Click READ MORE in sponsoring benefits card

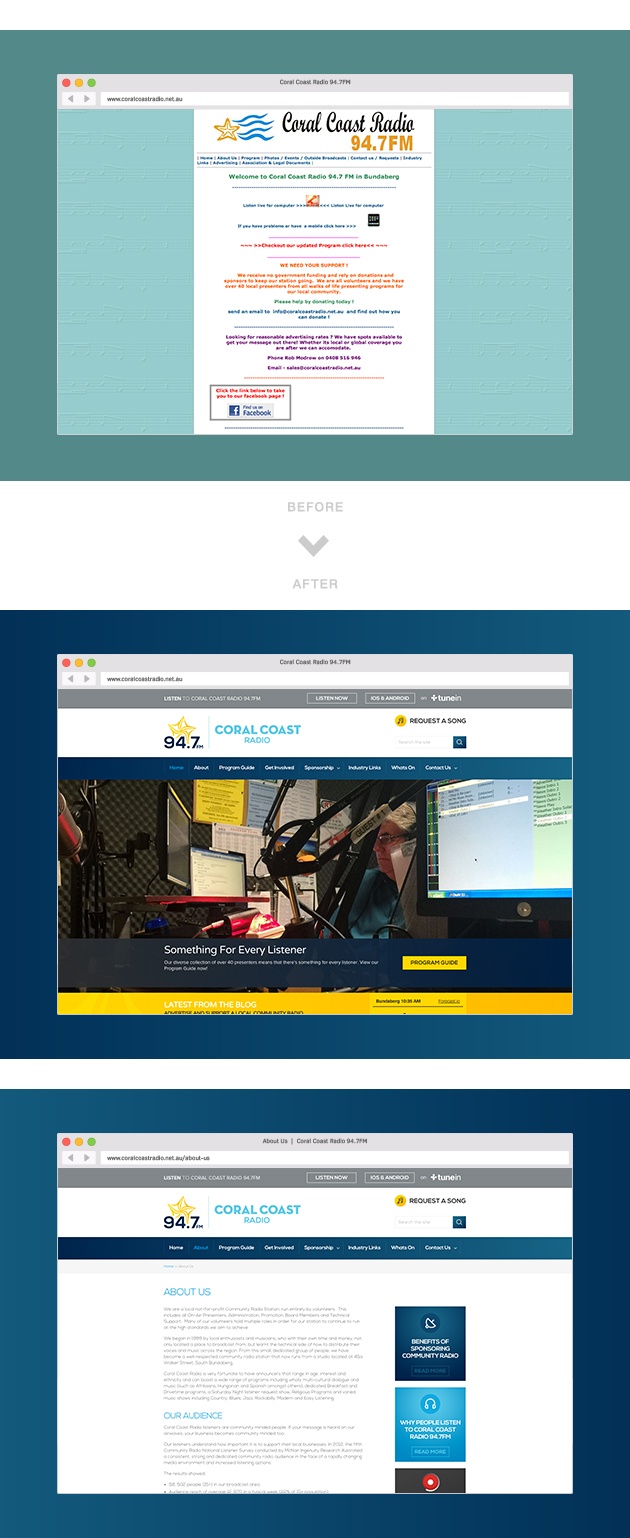pos(430,1371)
